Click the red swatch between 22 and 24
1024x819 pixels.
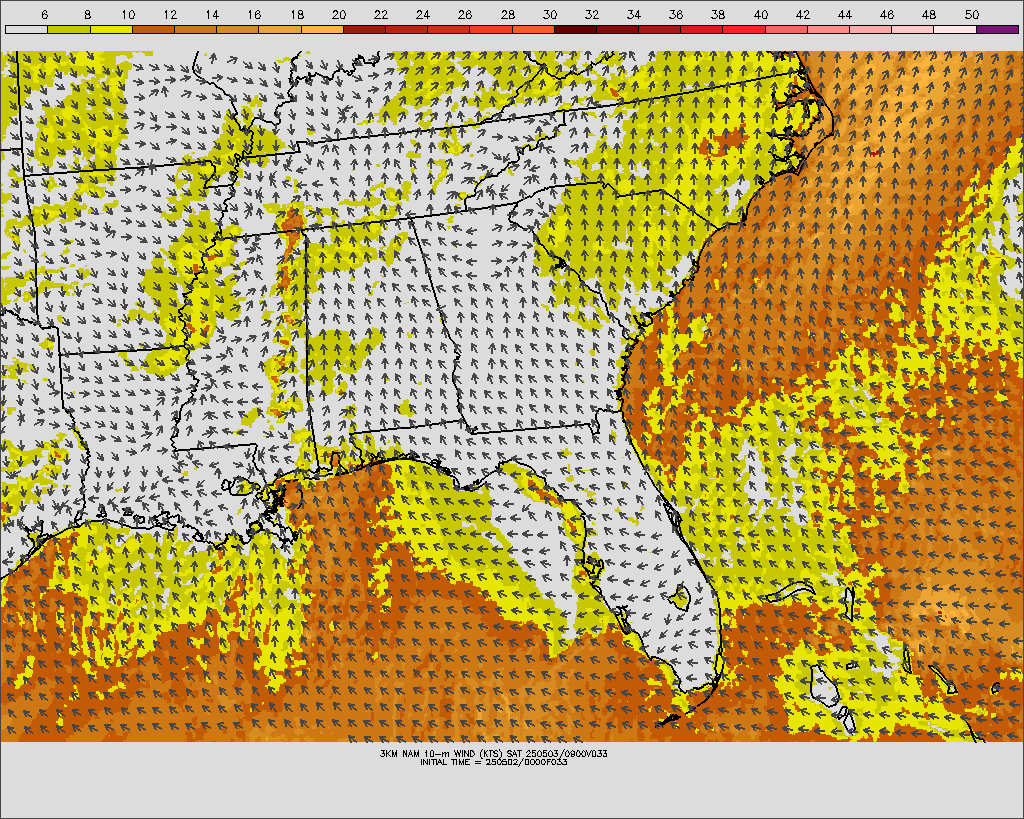406,29
